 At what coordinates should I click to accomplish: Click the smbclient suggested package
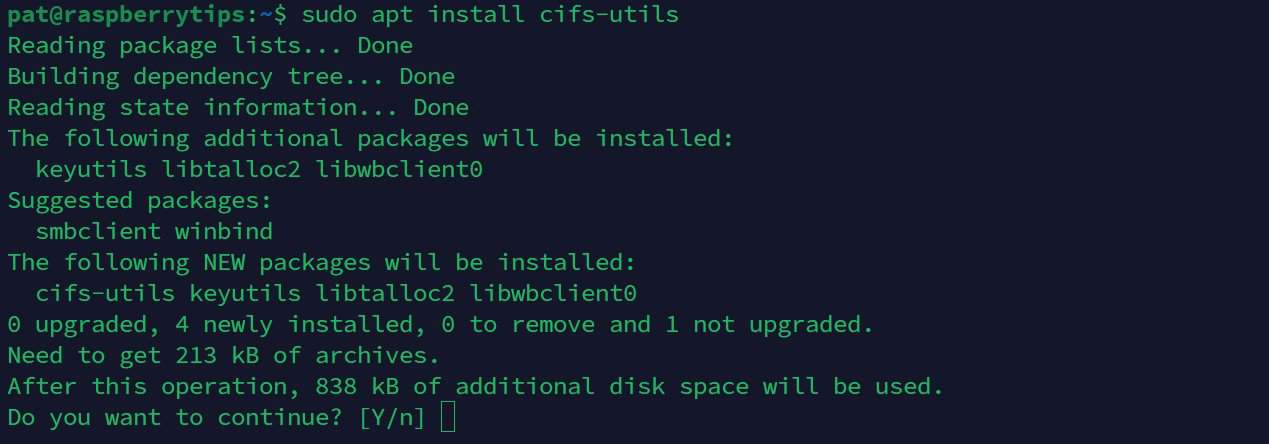point(98,231)
